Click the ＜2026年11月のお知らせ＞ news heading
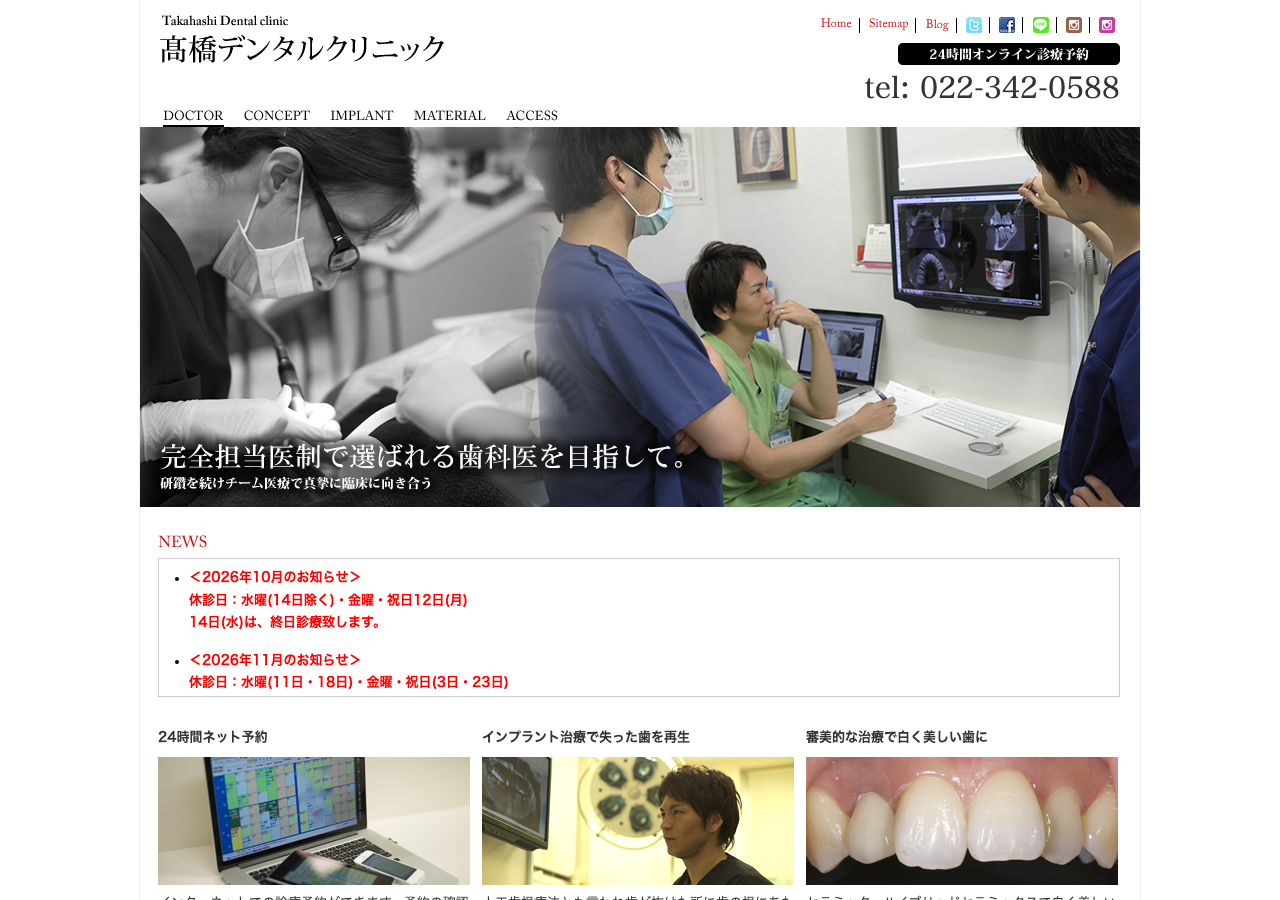This screenshot has height=900, width=1280. click(x=275, y=660)
